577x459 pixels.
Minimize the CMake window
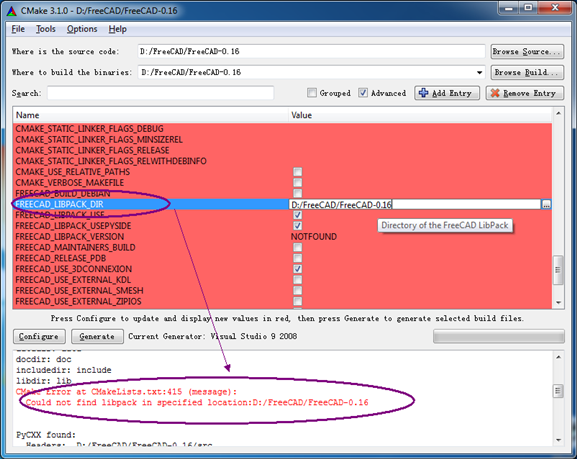pos(509,8)
